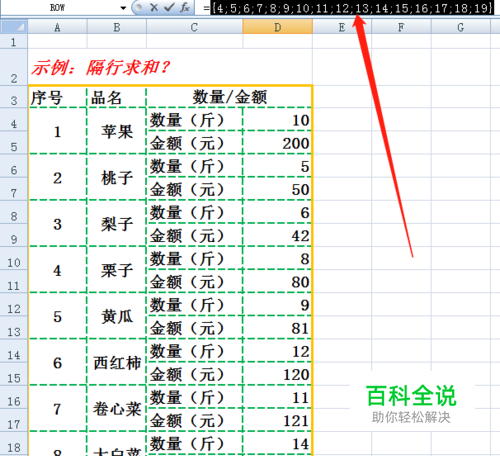Image resolution: width=500 pixels, height=456 pixels.
Task: Click the 卷心菜 product cell
Action: tap(117, 409)
